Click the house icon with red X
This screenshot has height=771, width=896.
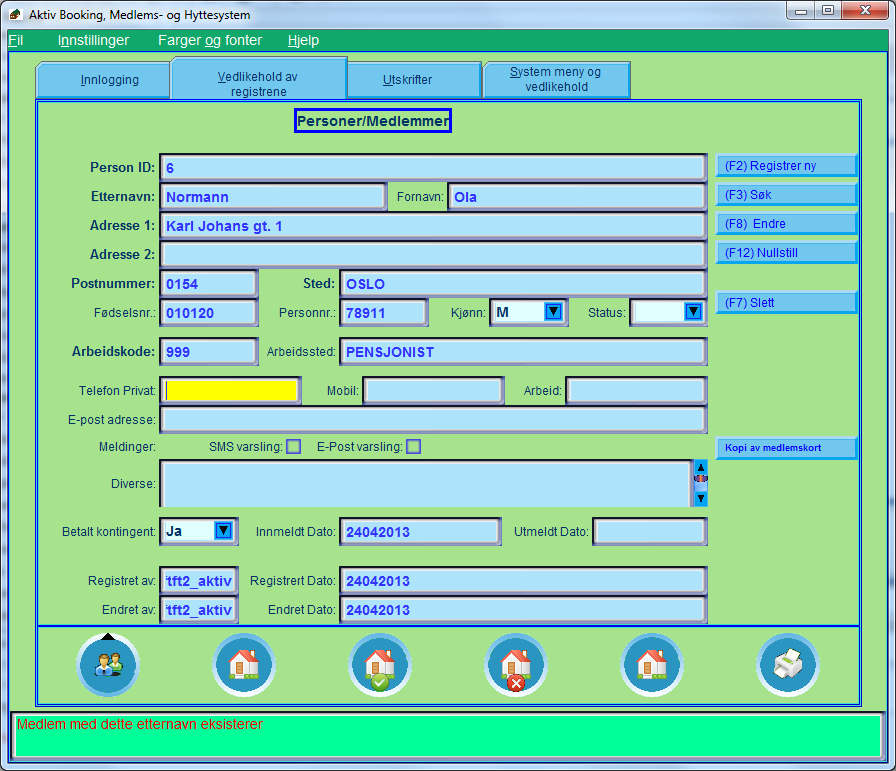516,665
